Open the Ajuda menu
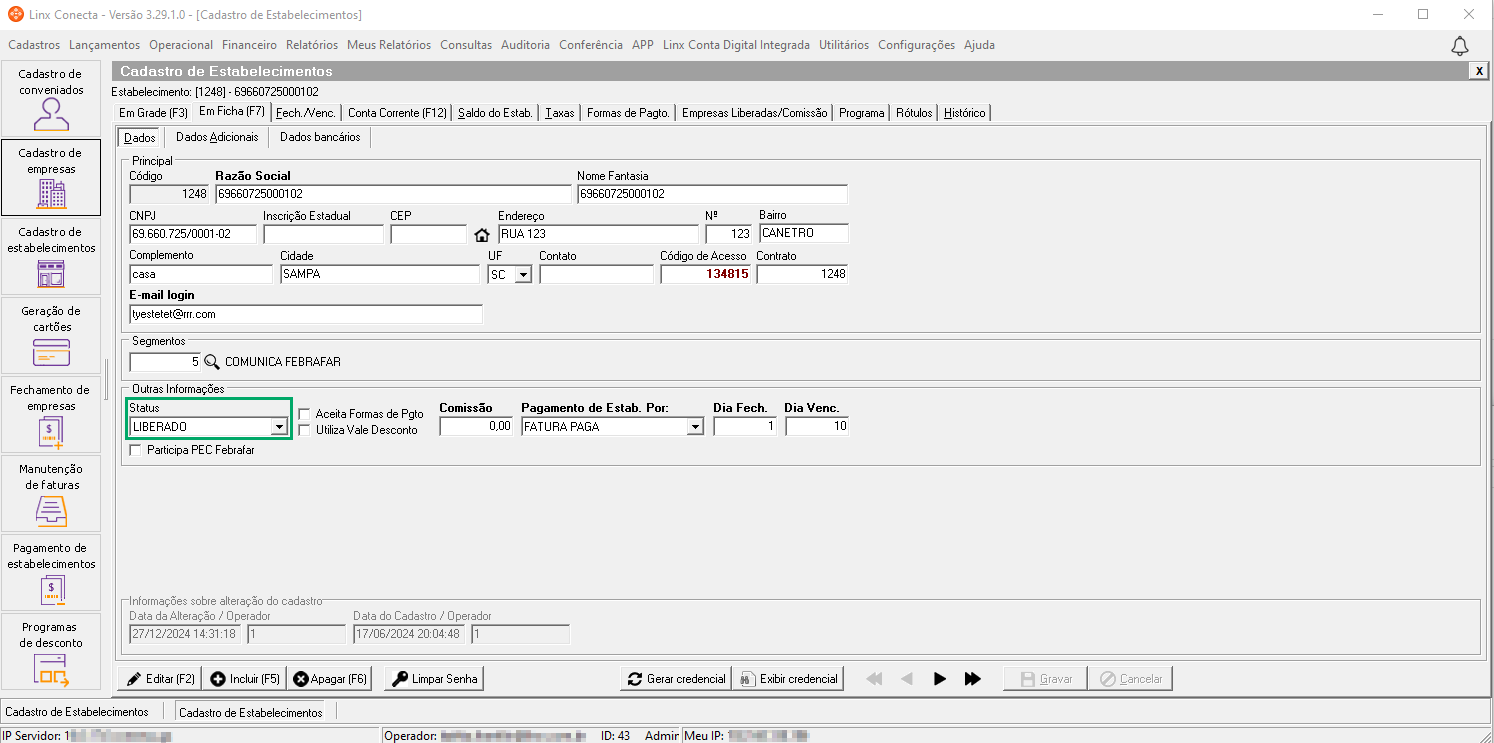 click(x=979, y=45)
